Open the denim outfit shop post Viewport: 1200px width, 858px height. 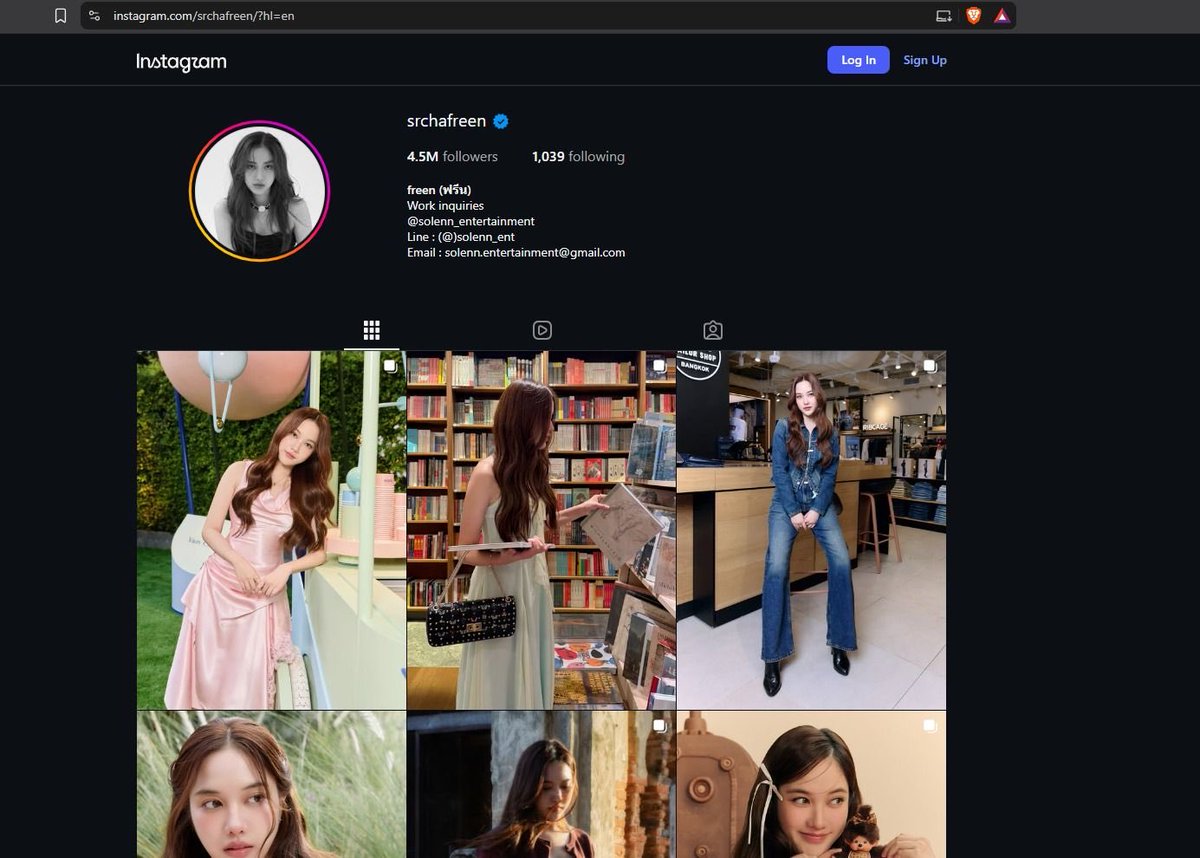(x=811, y=530)
